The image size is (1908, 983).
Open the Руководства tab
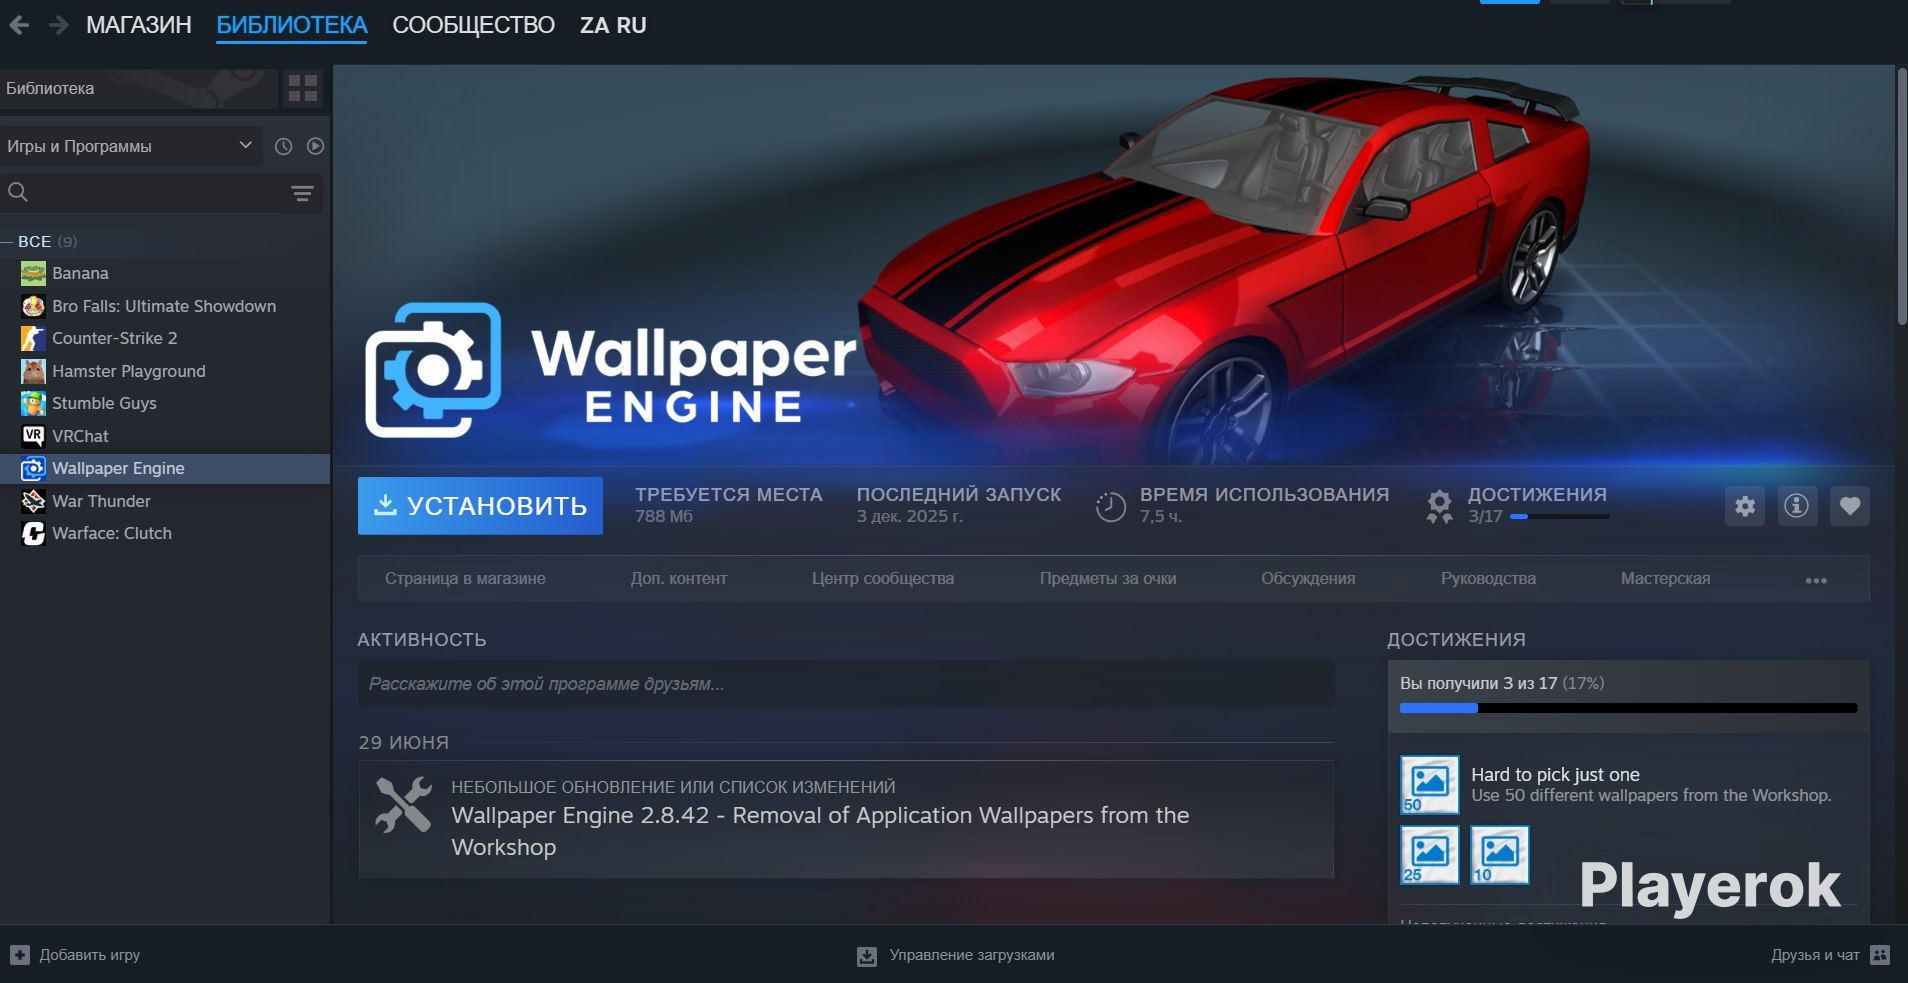[x=1488, y=578]
